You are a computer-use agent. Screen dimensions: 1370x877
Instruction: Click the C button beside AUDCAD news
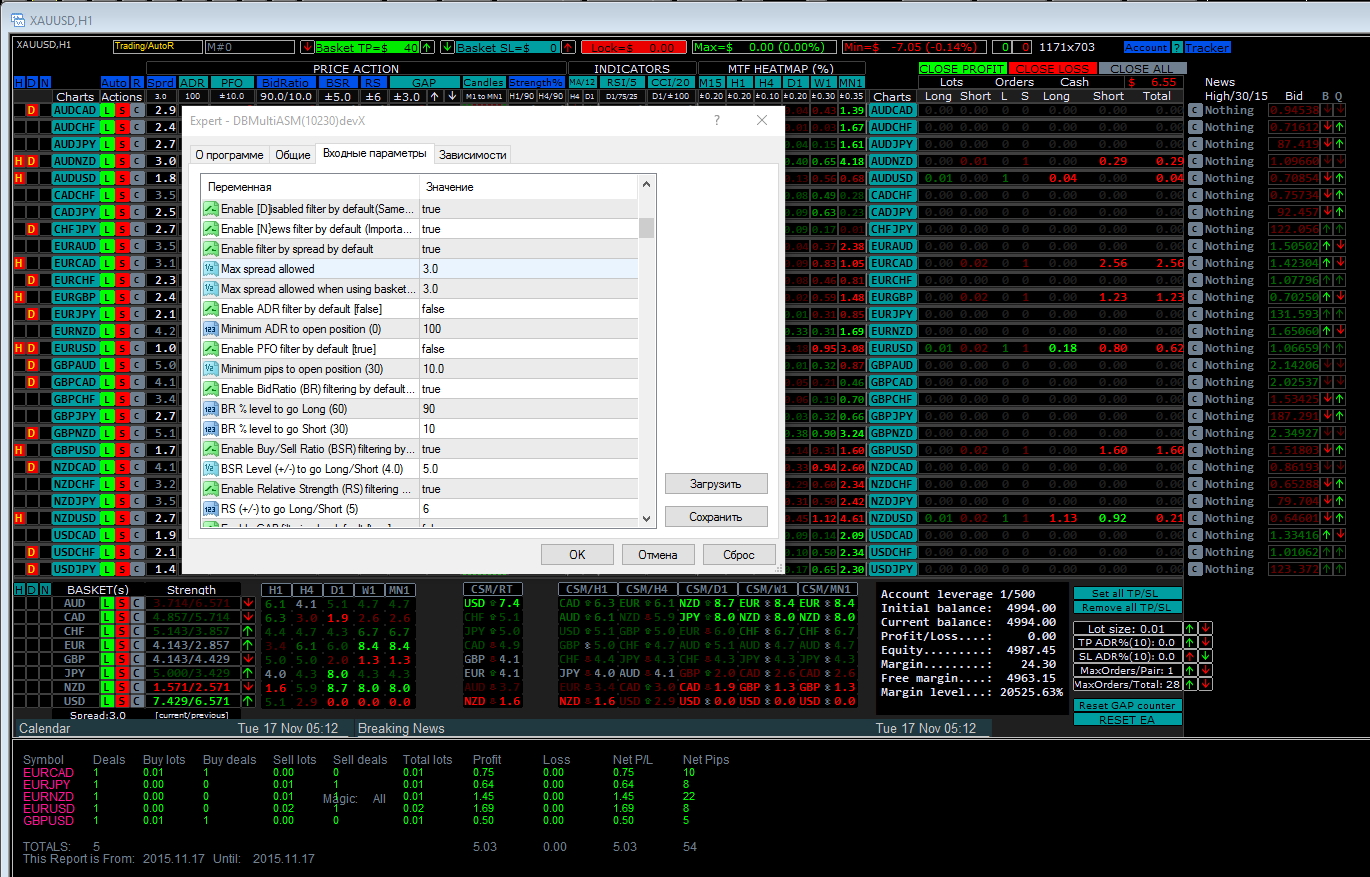(x=1194, y=110)
